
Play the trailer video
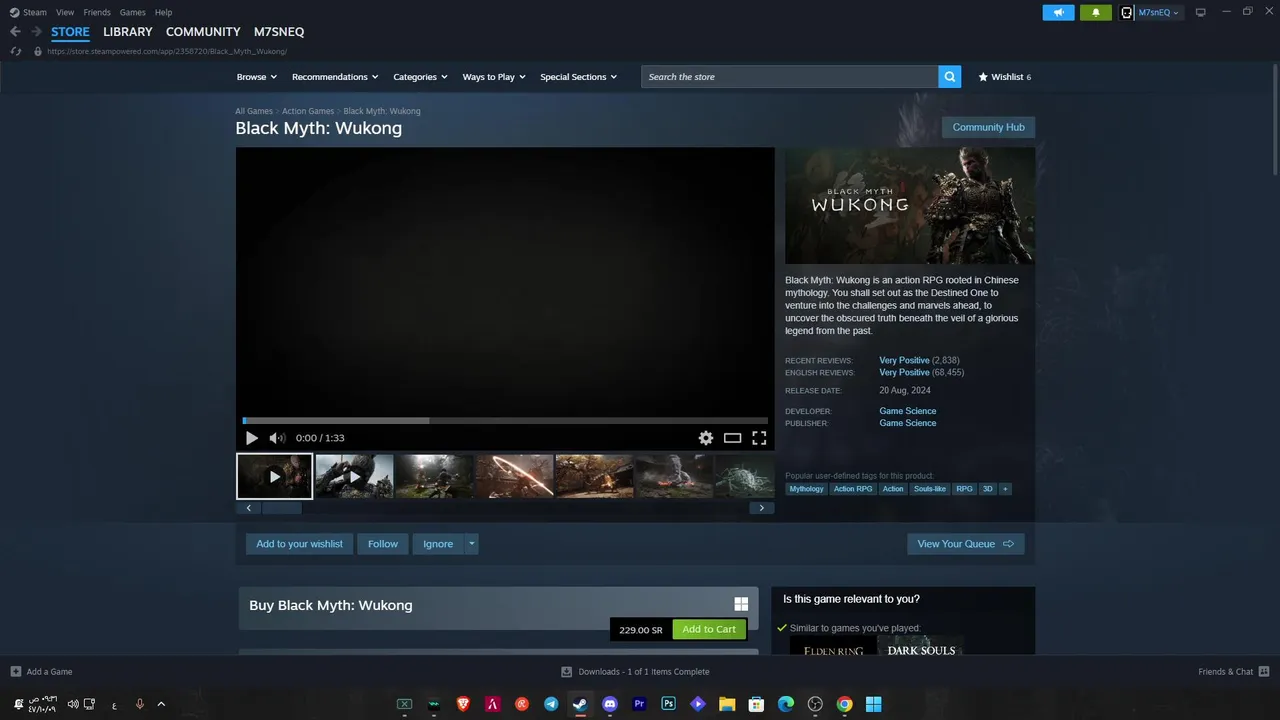click(252, 438)
